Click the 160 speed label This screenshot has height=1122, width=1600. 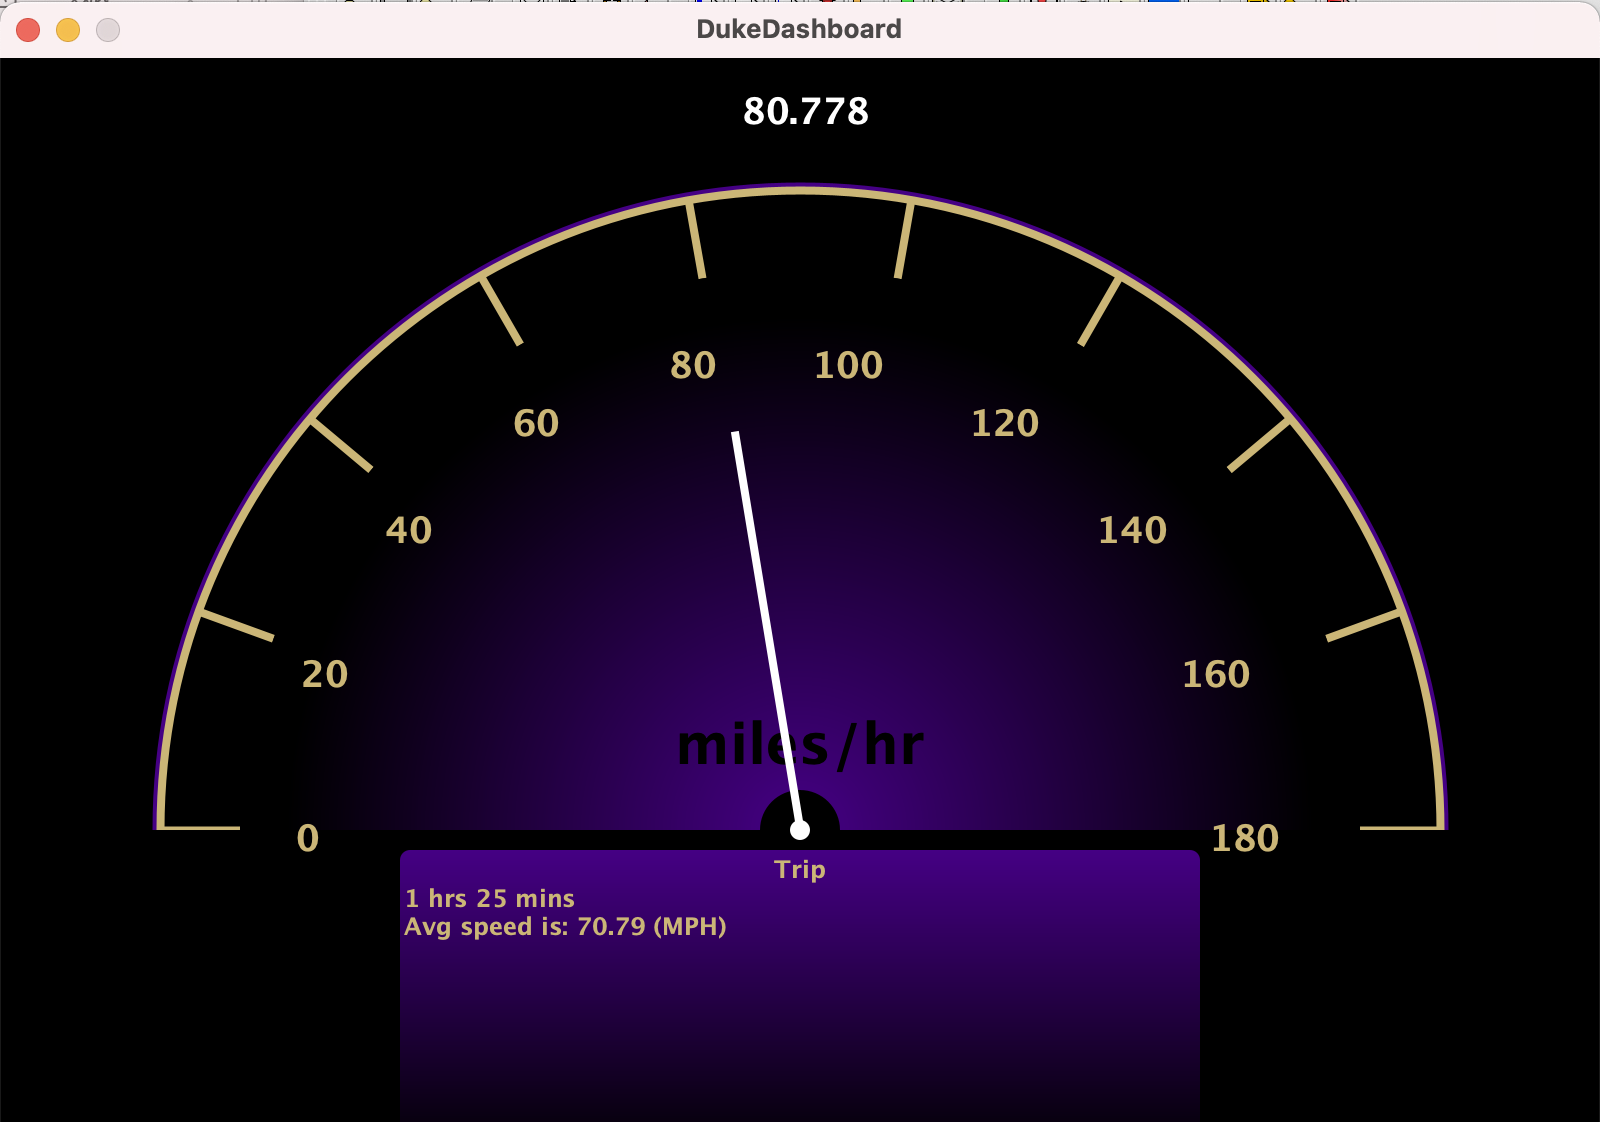click(x=1216, y=674)
